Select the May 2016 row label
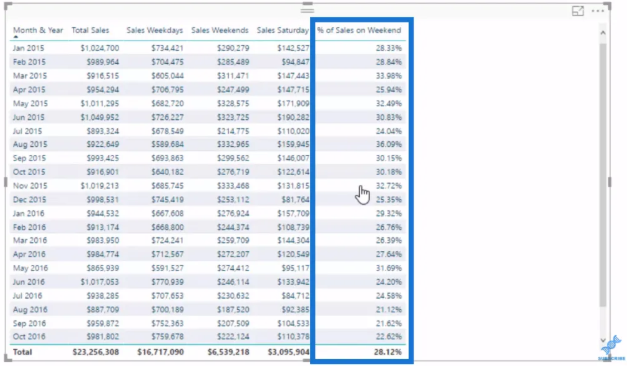This screenshot has width=631, height=366. point(30,268)
